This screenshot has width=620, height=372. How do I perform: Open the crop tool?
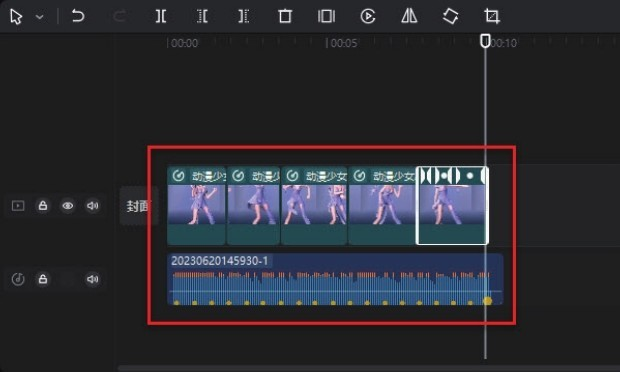(x=492, y=16)
